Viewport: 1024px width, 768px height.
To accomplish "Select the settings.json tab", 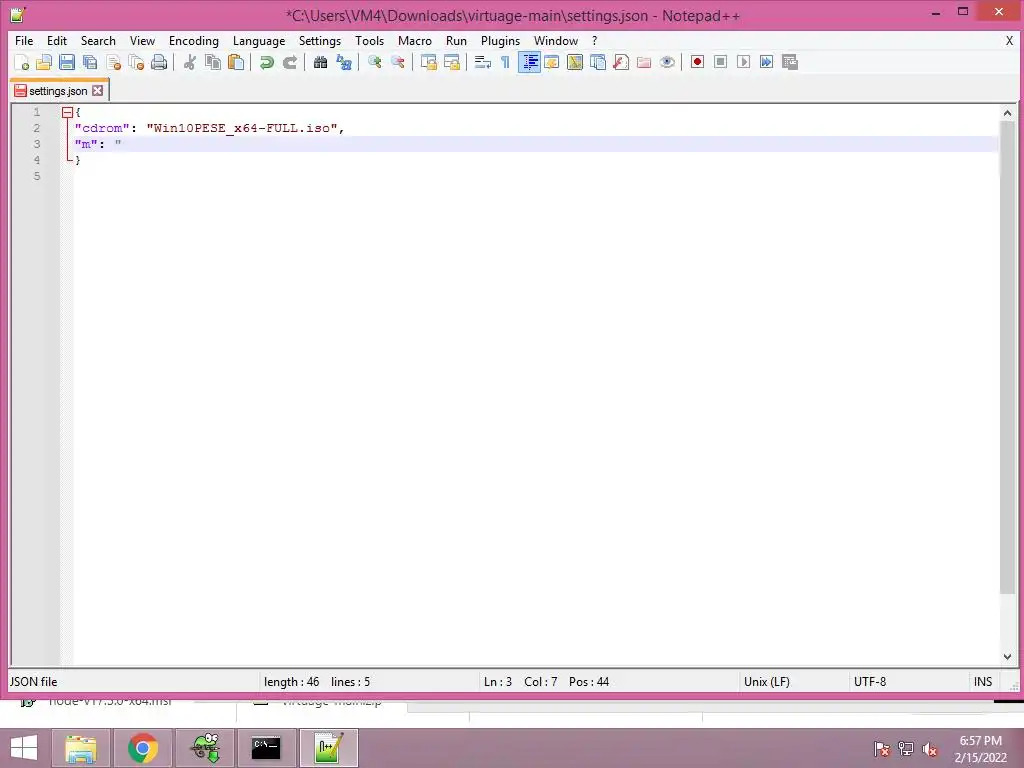I will (x=57, y=91).
